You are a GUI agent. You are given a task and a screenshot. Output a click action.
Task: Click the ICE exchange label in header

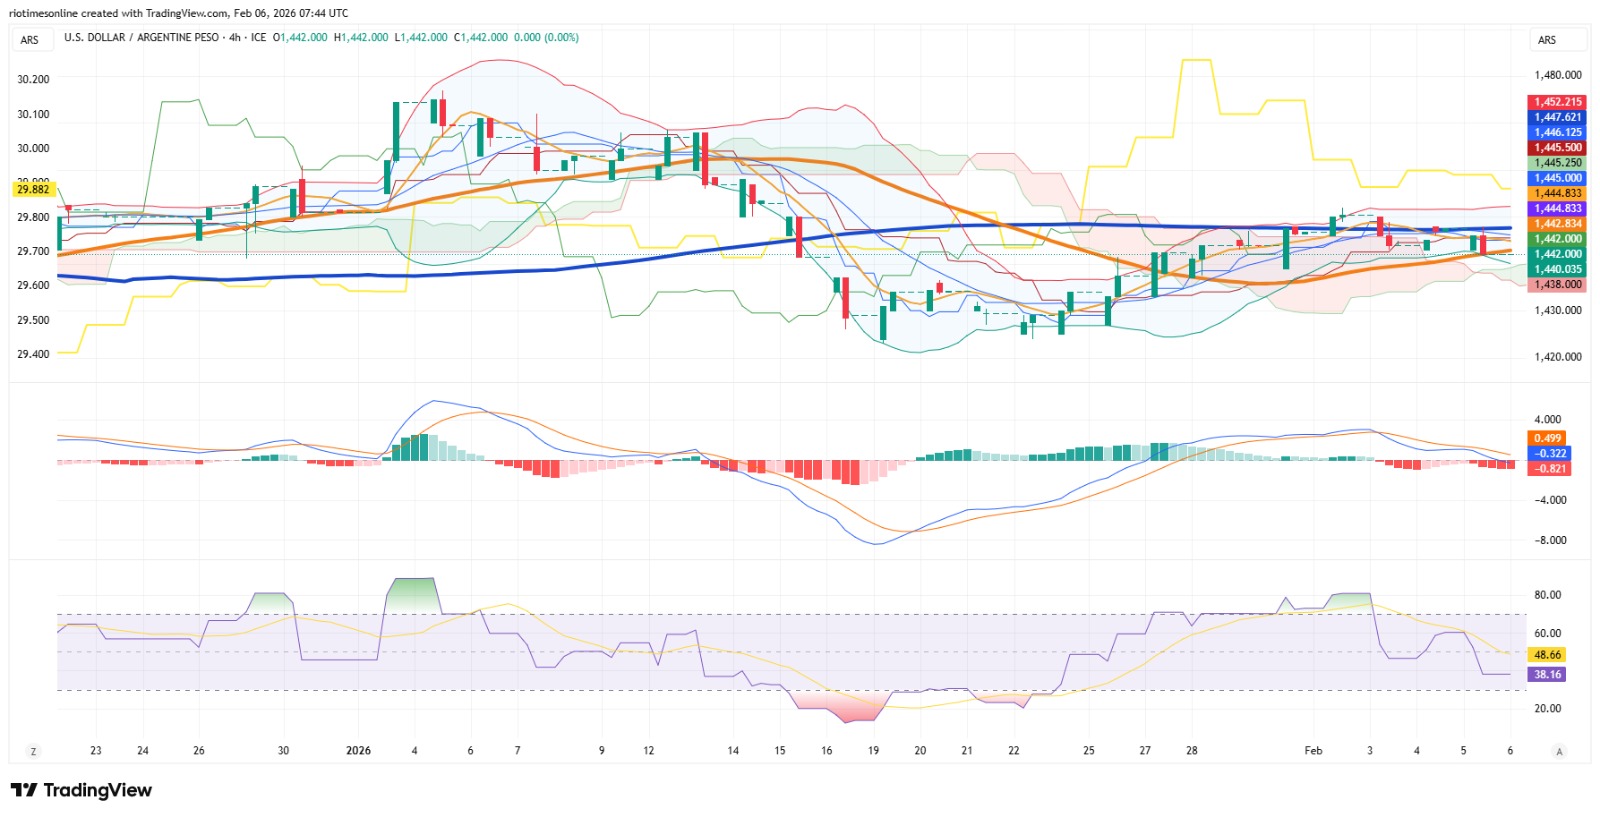(x=259, y=37)
